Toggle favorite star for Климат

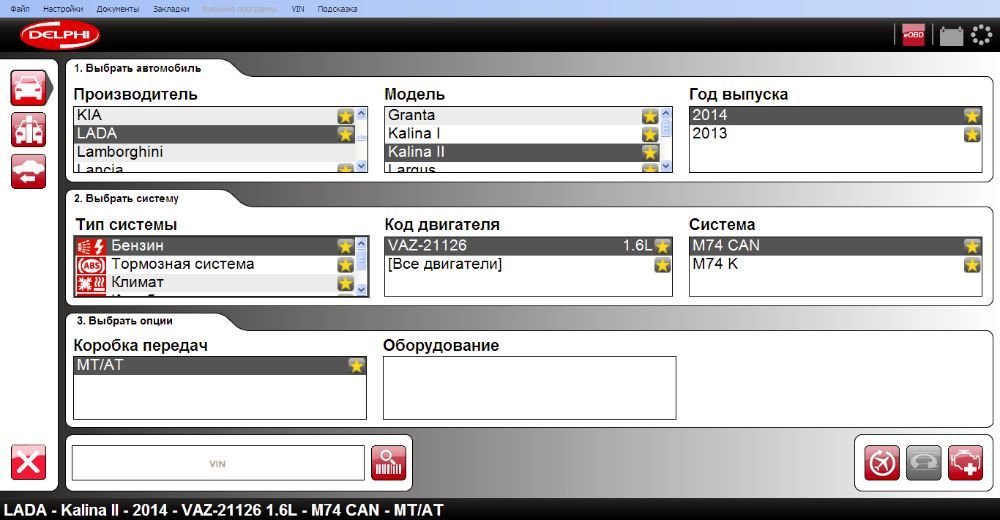pyautogui.click(x=345, y=283)
